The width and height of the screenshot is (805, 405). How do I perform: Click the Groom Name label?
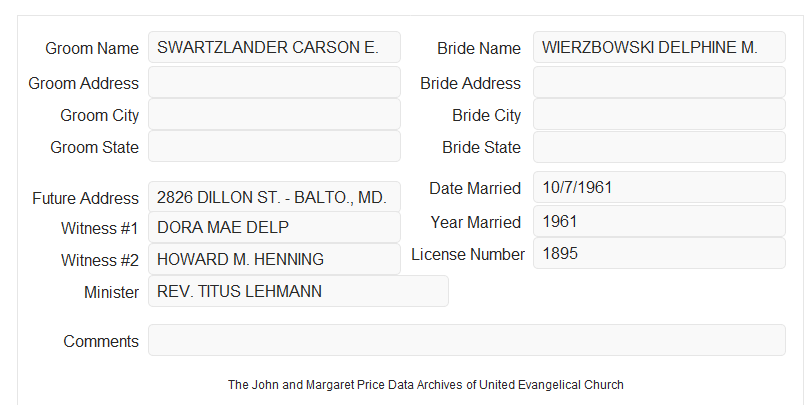pyautogui.click(x=92, y=48)
